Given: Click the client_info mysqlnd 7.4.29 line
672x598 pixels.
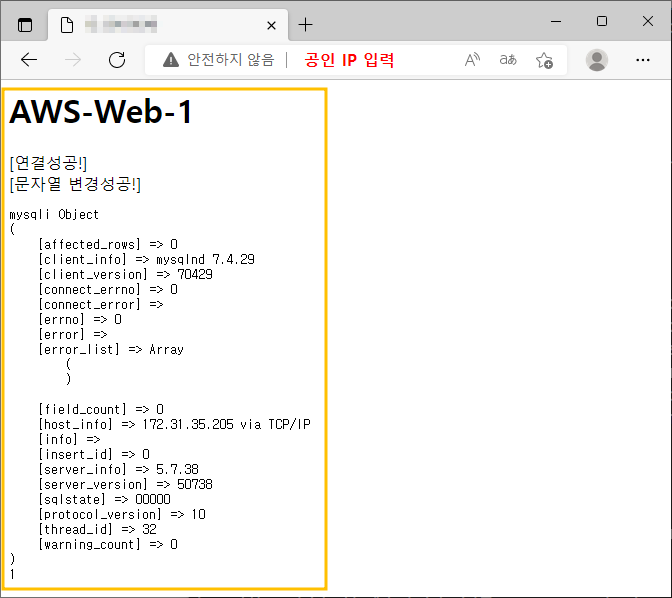Looking at the screenshot, I should [x=147, y=259].
